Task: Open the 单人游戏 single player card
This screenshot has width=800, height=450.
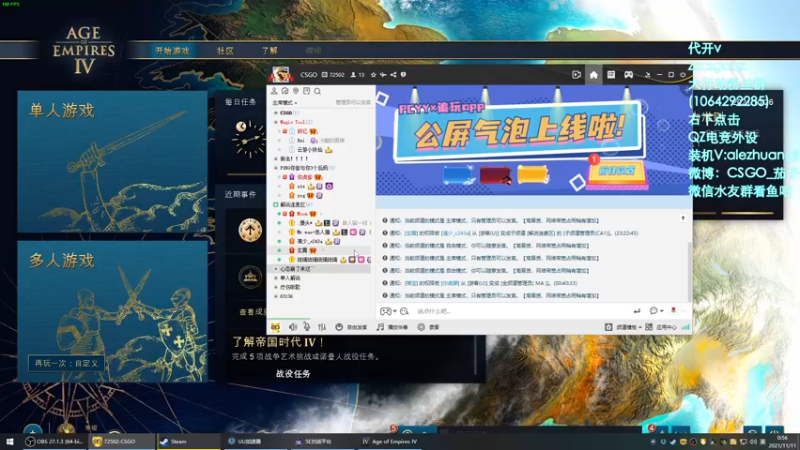Action: tap(113, 162)
